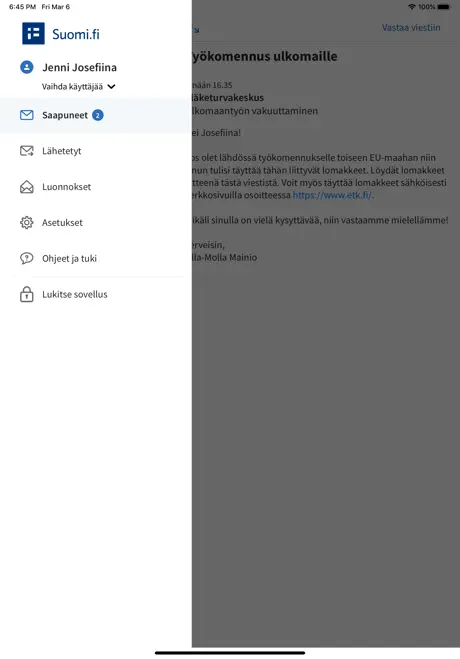Click the unread count badge on Saapuneet
This screenshot has width=460, height=659.
tap(98, 115)
